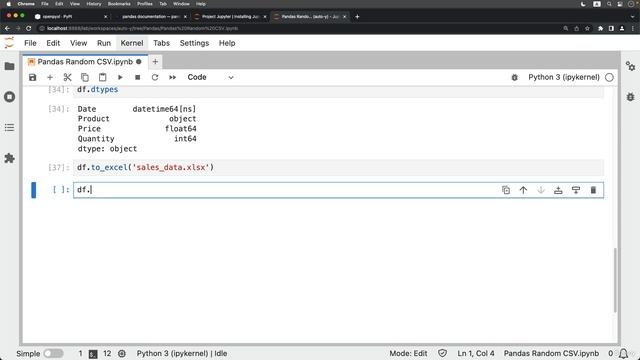Click the JupyterLab logo icon
This screenshot has width=640, height=360.
9,43
